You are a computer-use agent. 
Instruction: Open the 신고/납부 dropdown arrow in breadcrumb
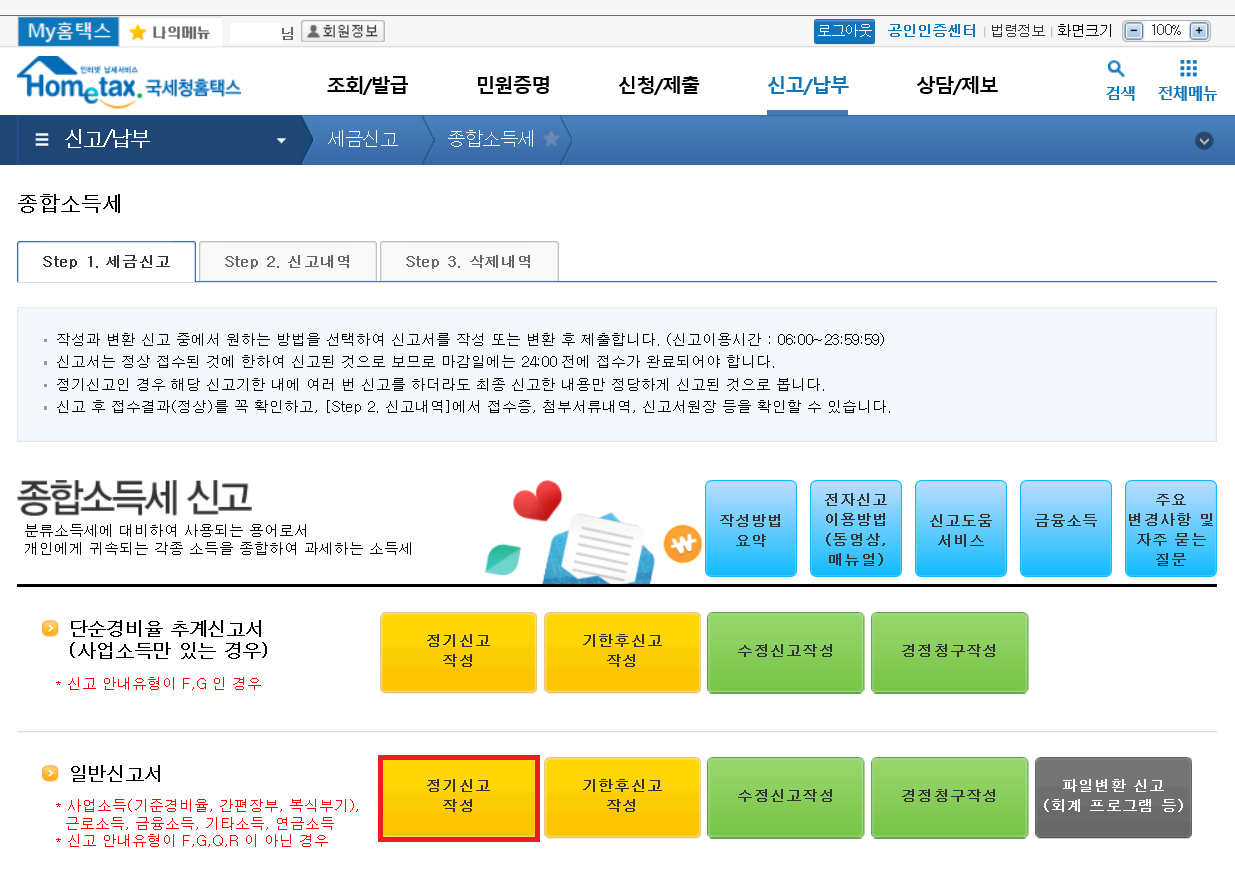click(281, 140)
